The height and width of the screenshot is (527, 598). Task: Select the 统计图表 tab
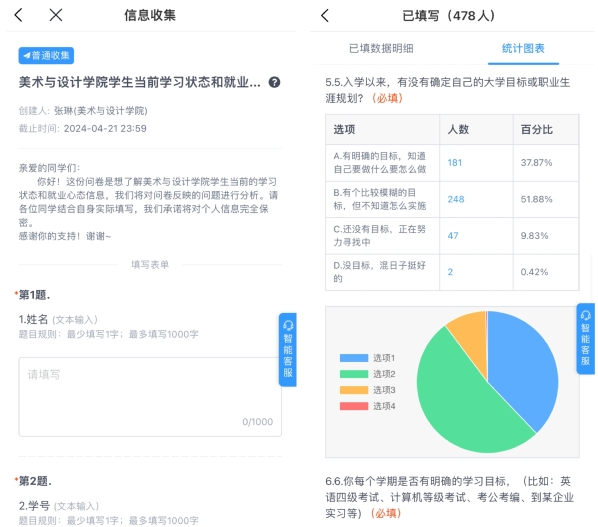pyautogui.click(x=523, y=48)
